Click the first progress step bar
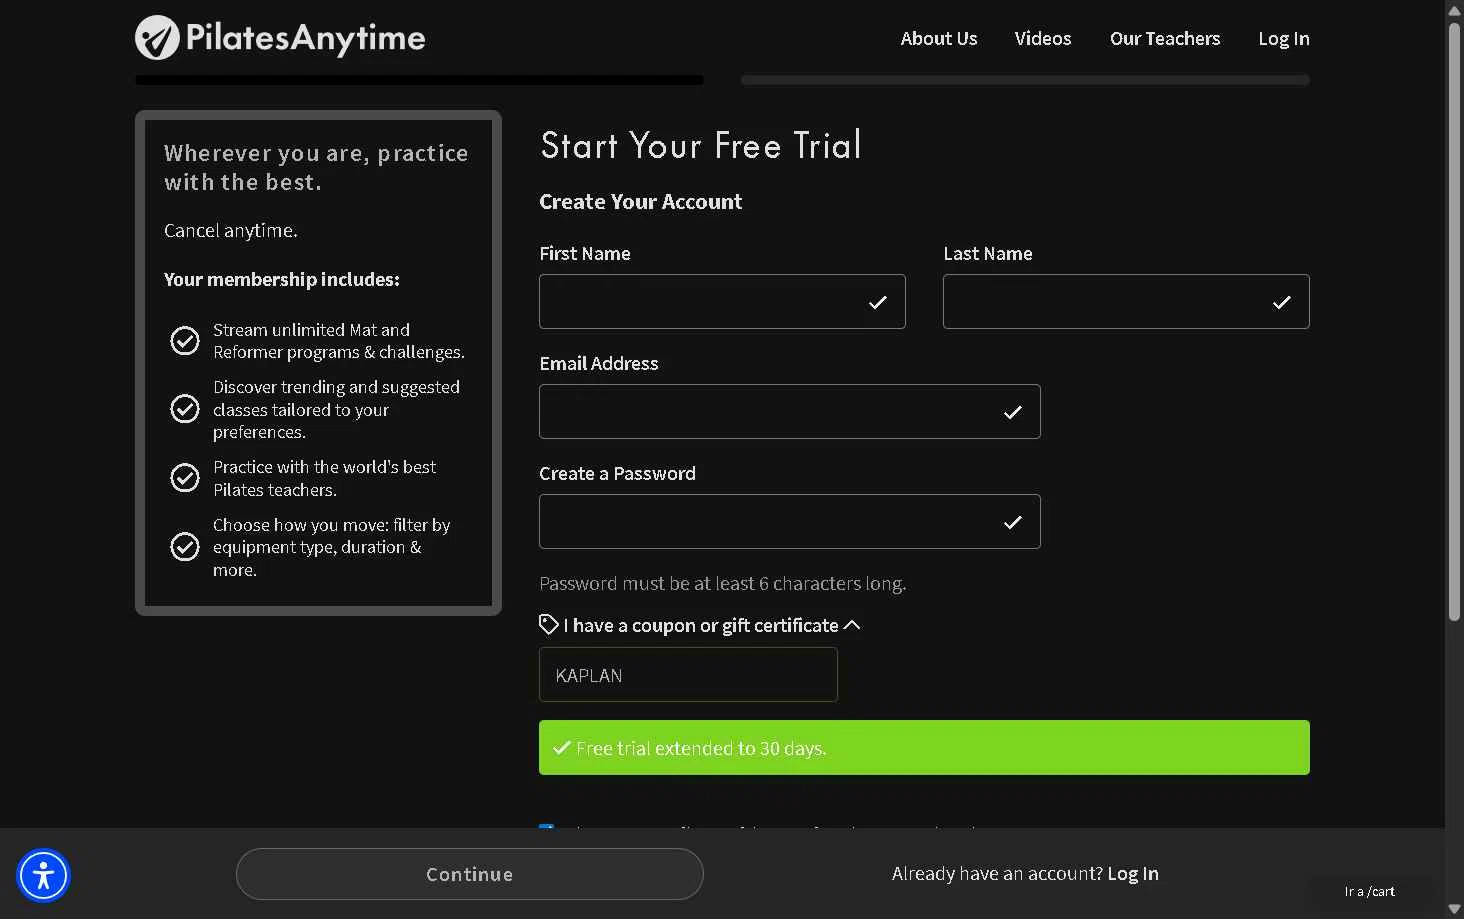 pos(419,80)
